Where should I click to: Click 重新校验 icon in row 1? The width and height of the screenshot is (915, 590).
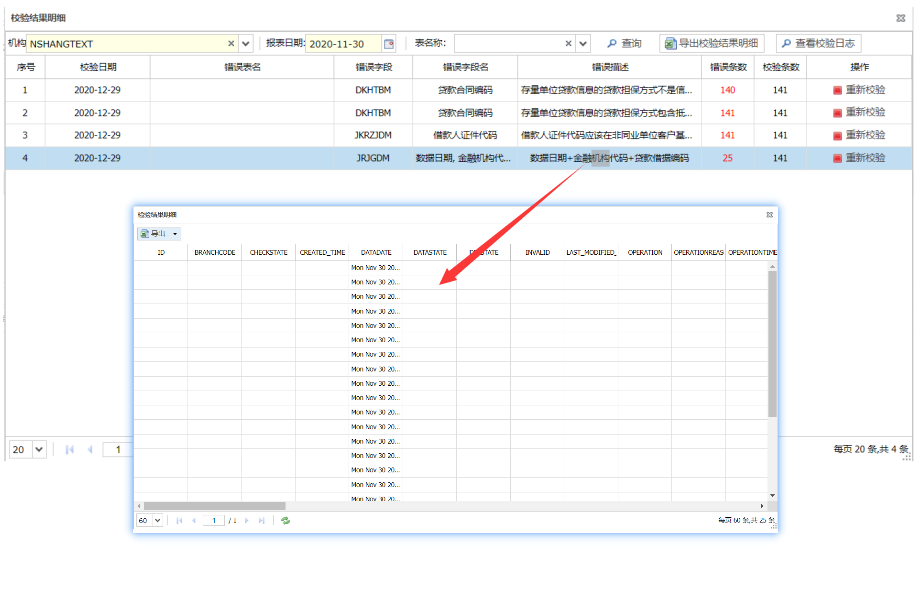tap(837, 90)
